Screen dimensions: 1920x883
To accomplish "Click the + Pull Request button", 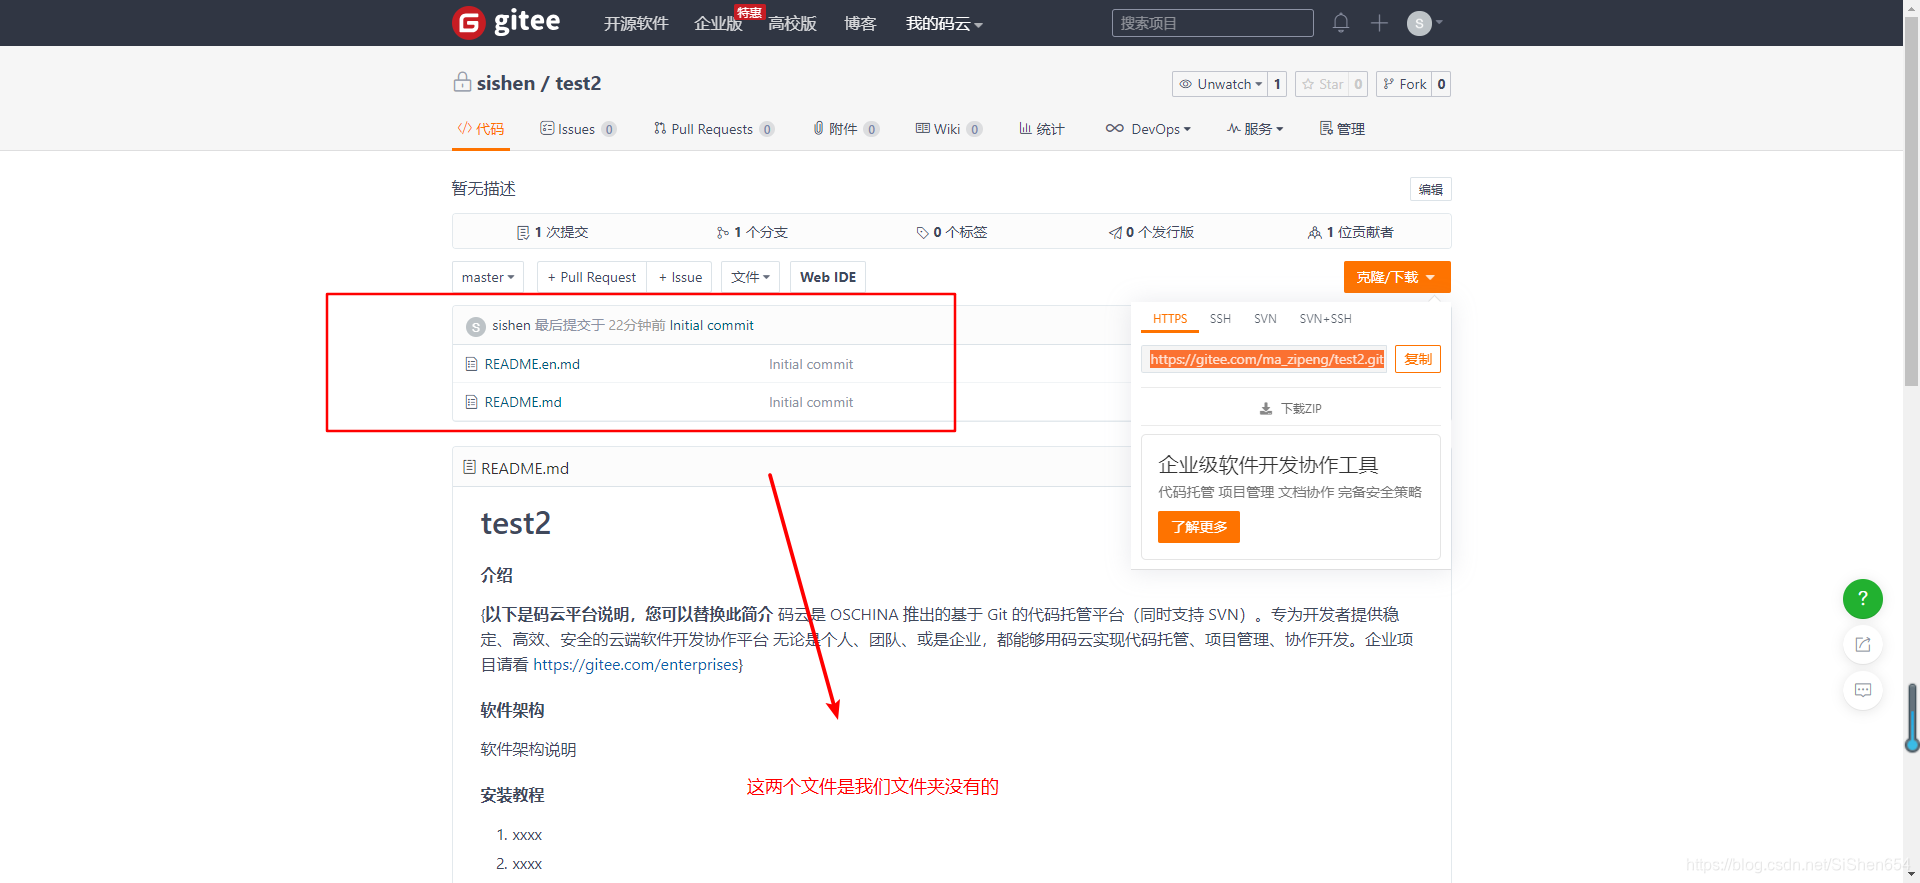I will click(592, 277).
